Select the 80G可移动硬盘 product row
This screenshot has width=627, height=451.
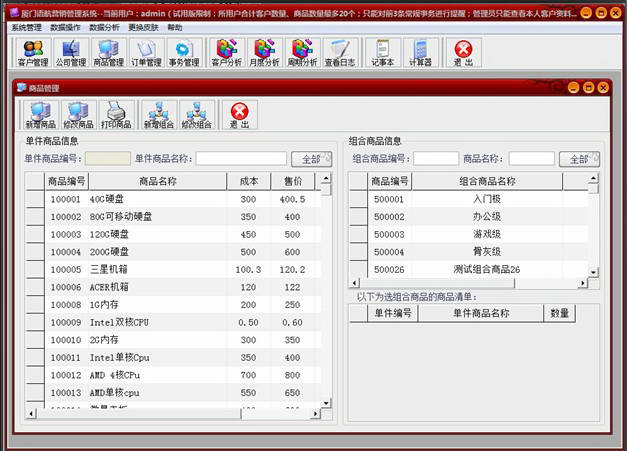pos(183,217)
